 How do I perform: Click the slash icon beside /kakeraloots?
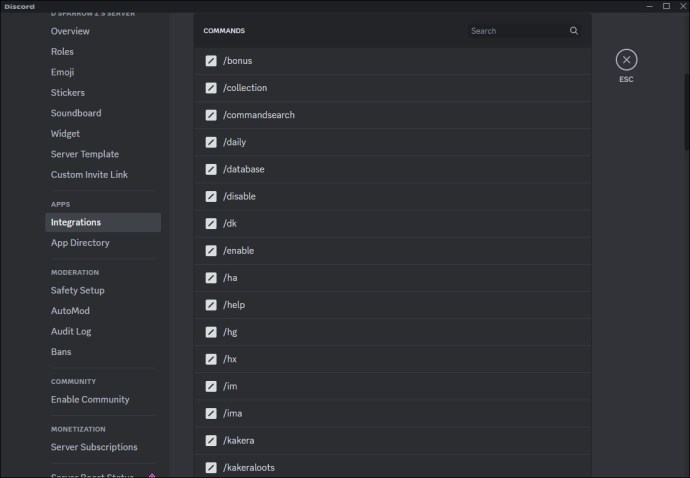211,467
